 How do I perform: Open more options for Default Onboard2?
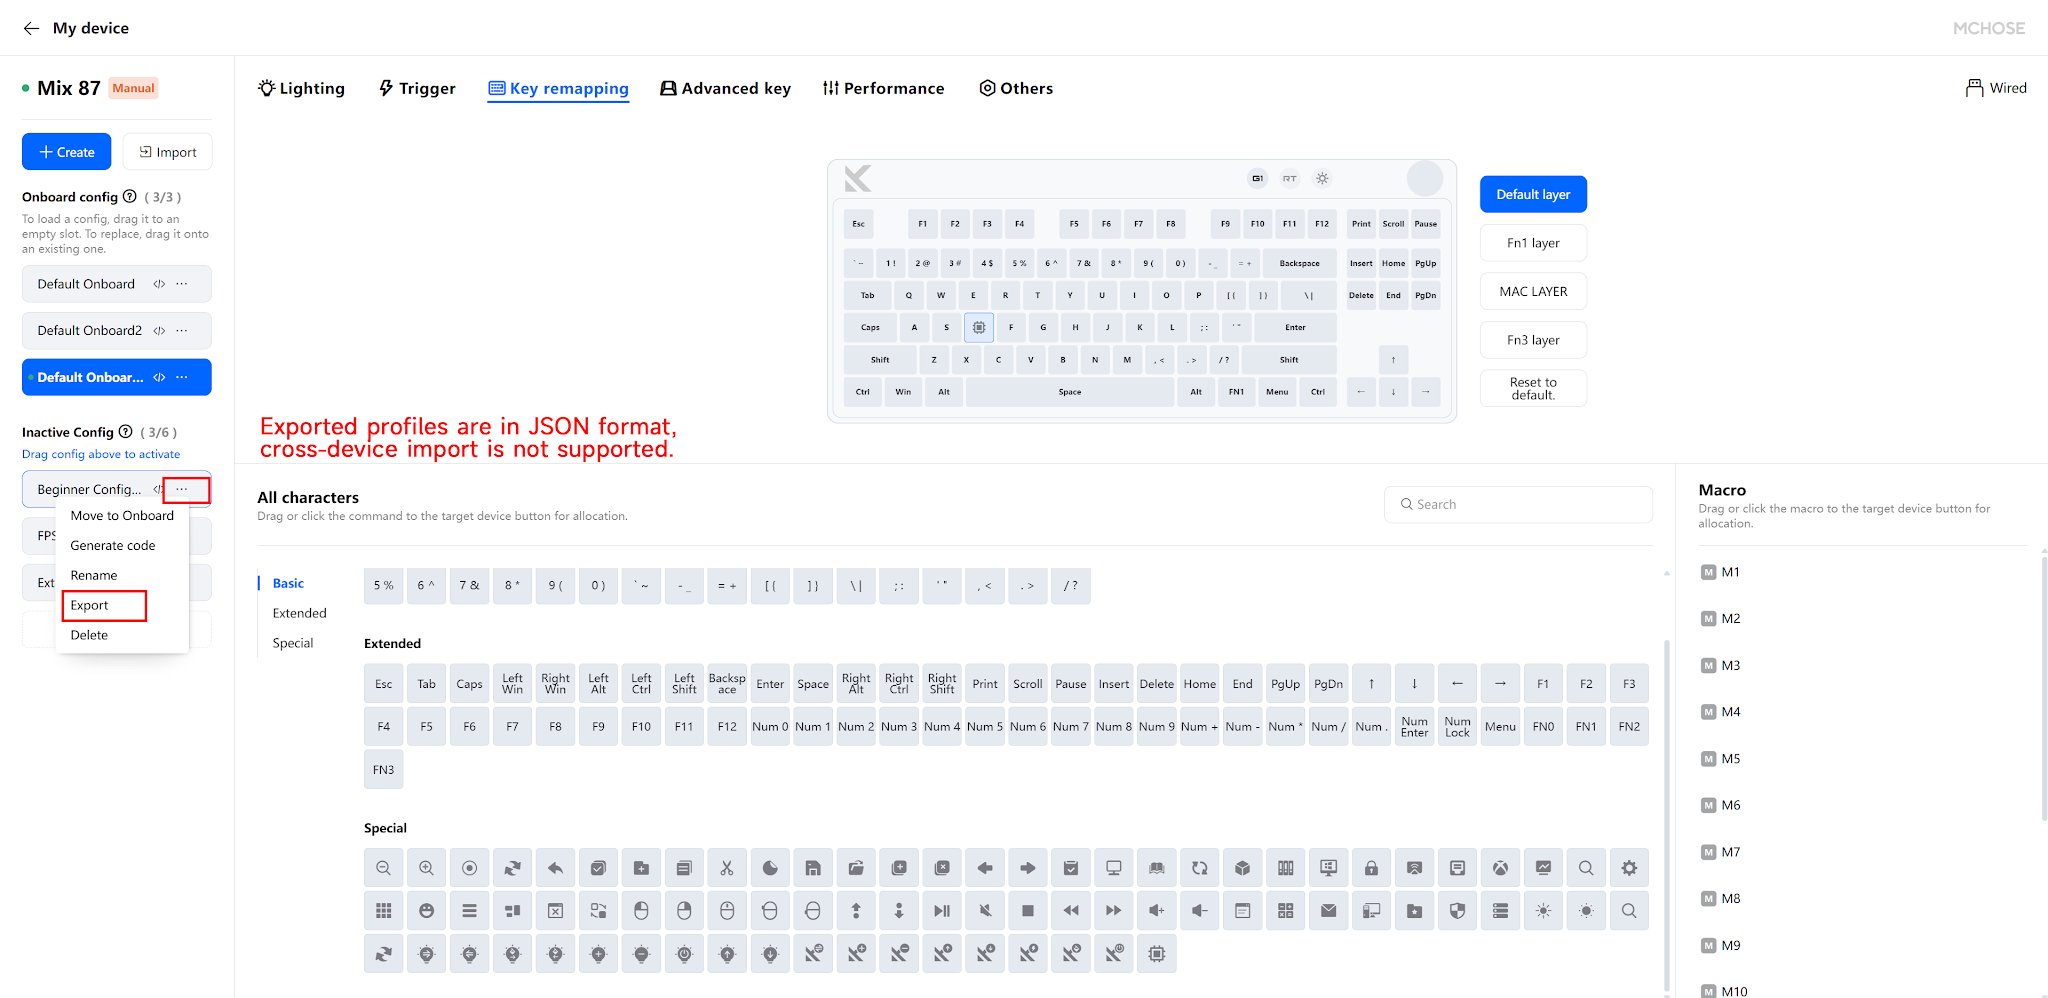pos(182,331)
